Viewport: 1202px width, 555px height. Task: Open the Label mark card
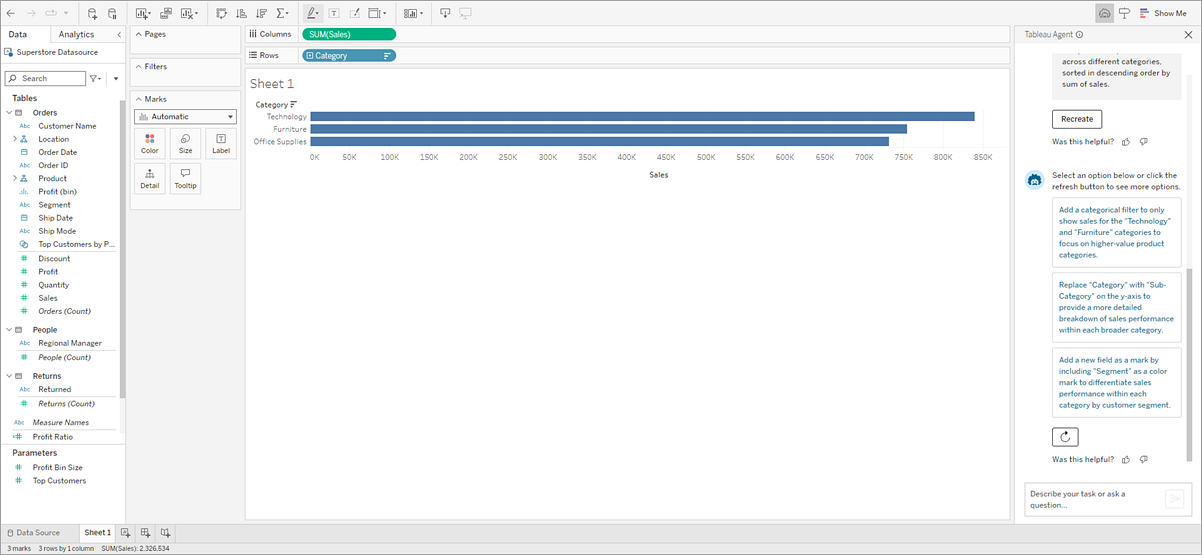221,144
